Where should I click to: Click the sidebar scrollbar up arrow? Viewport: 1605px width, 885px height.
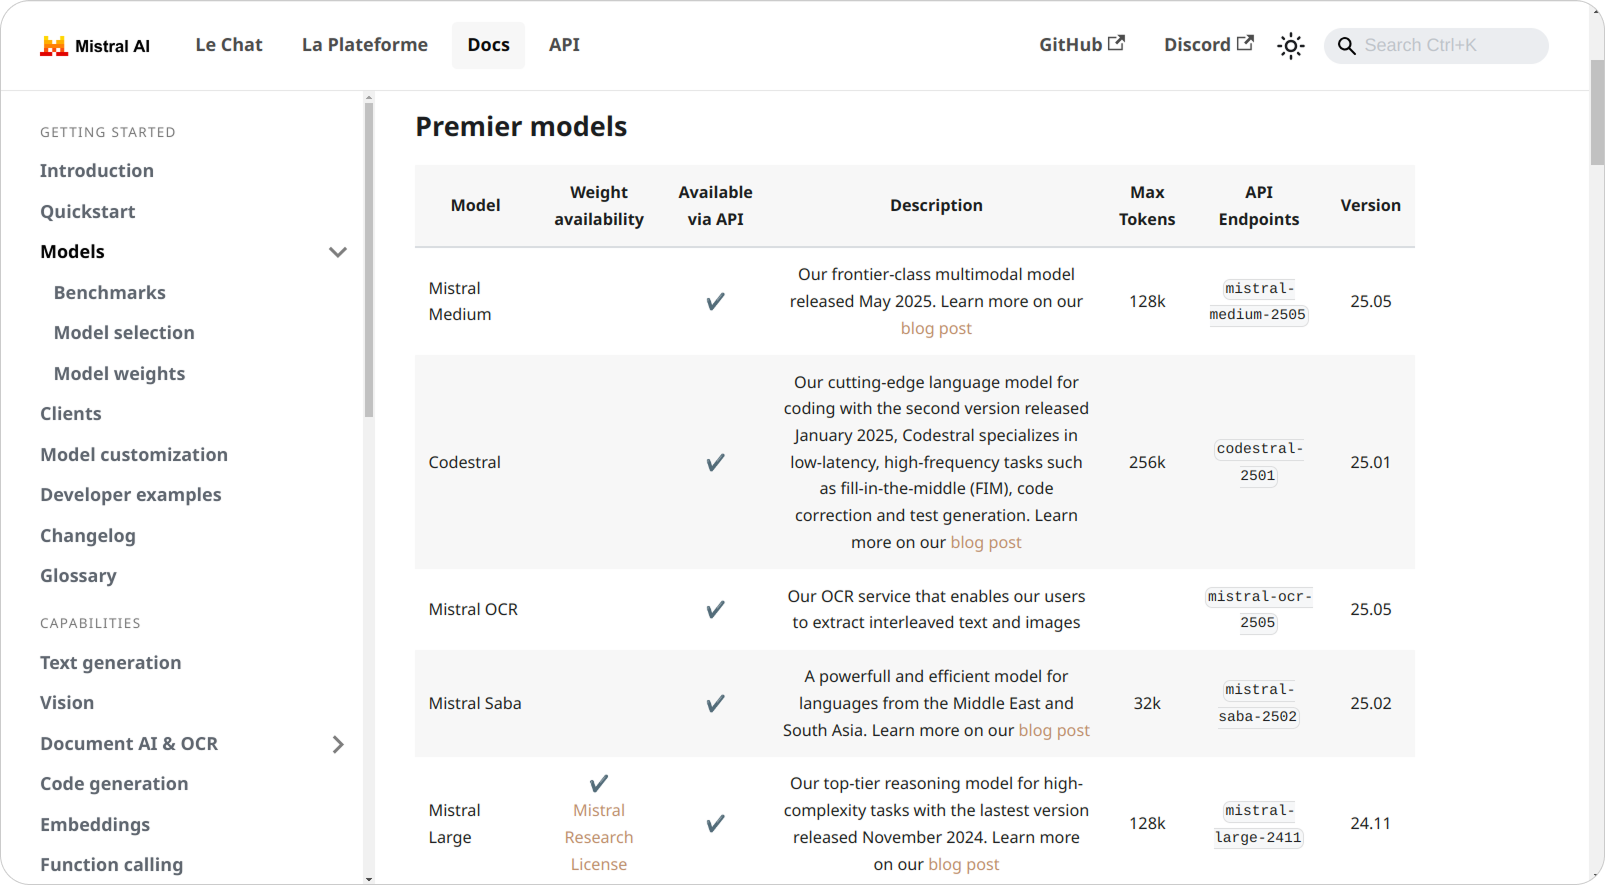click(x=369, y=98)
